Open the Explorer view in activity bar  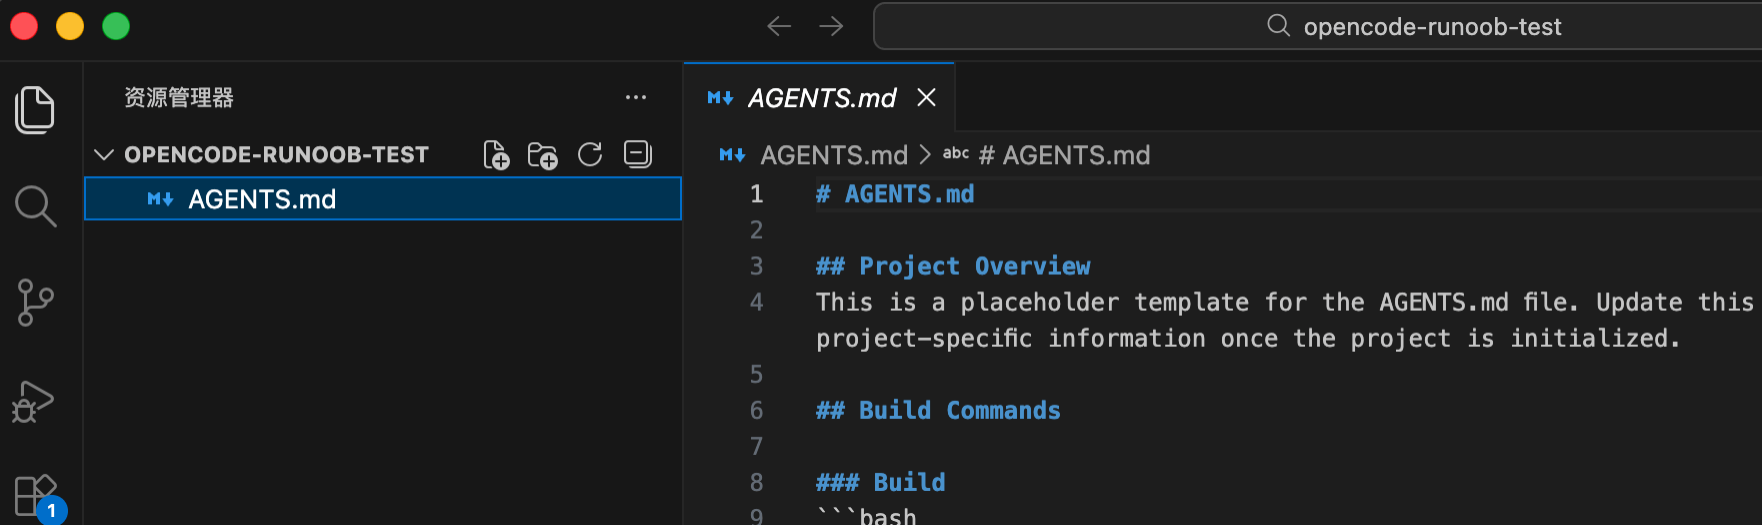35,109
